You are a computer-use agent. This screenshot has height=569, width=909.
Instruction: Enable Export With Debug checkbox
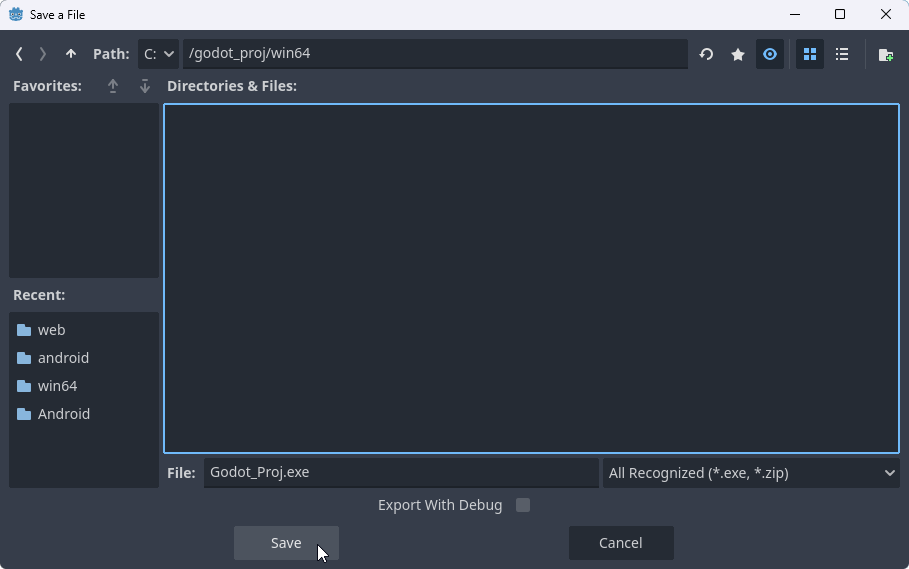[522, 505]
